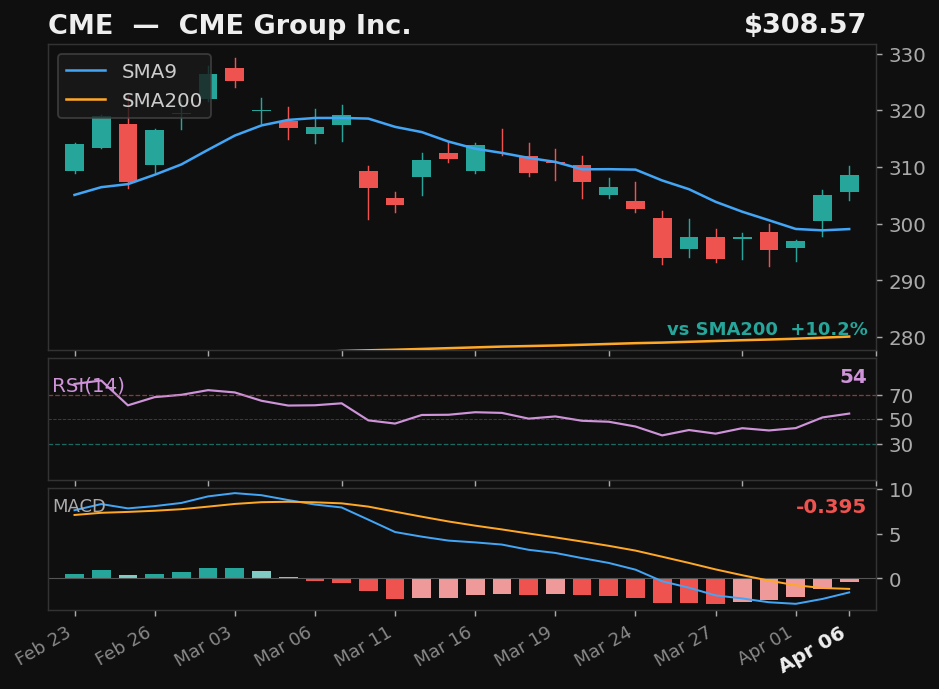The height and width of the screenshot is (689, 939).
Task: Select the CME ticker title
Action: 82,24
